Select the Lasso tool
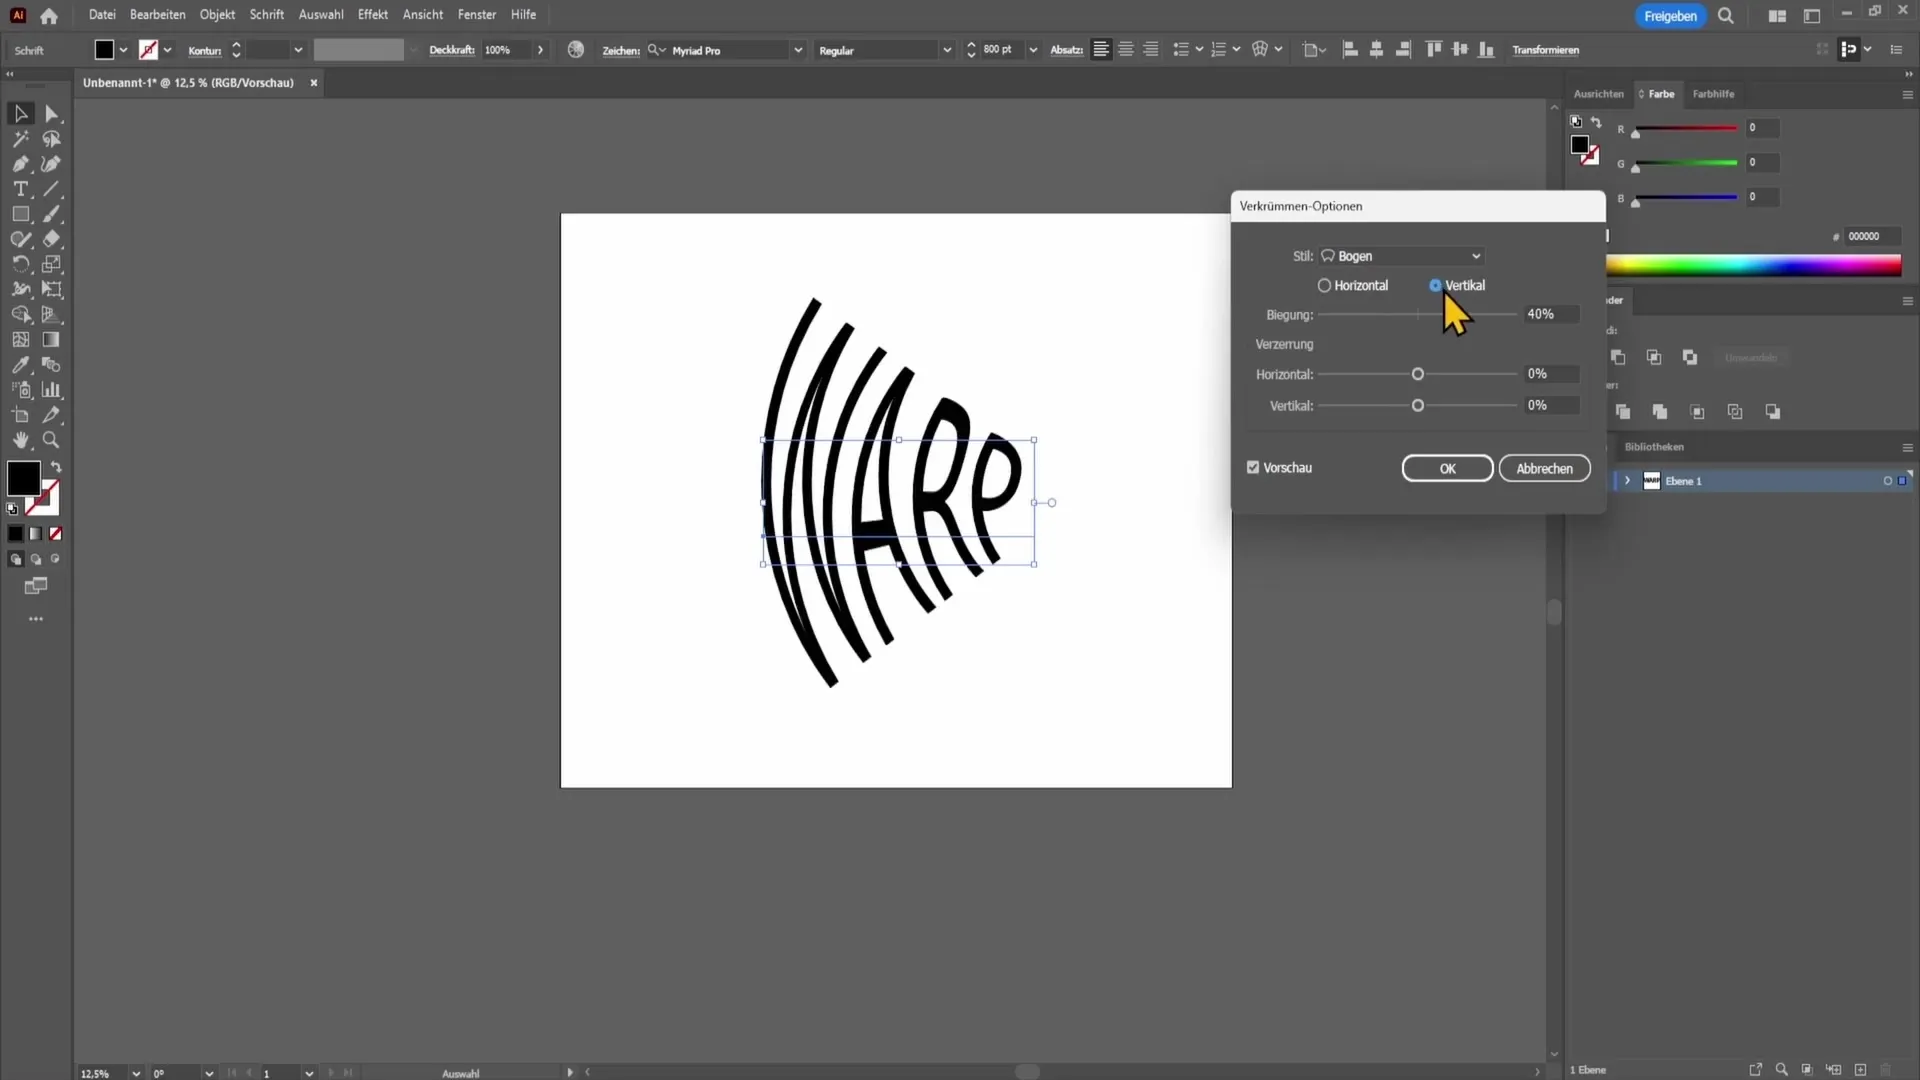 (52, 139)
